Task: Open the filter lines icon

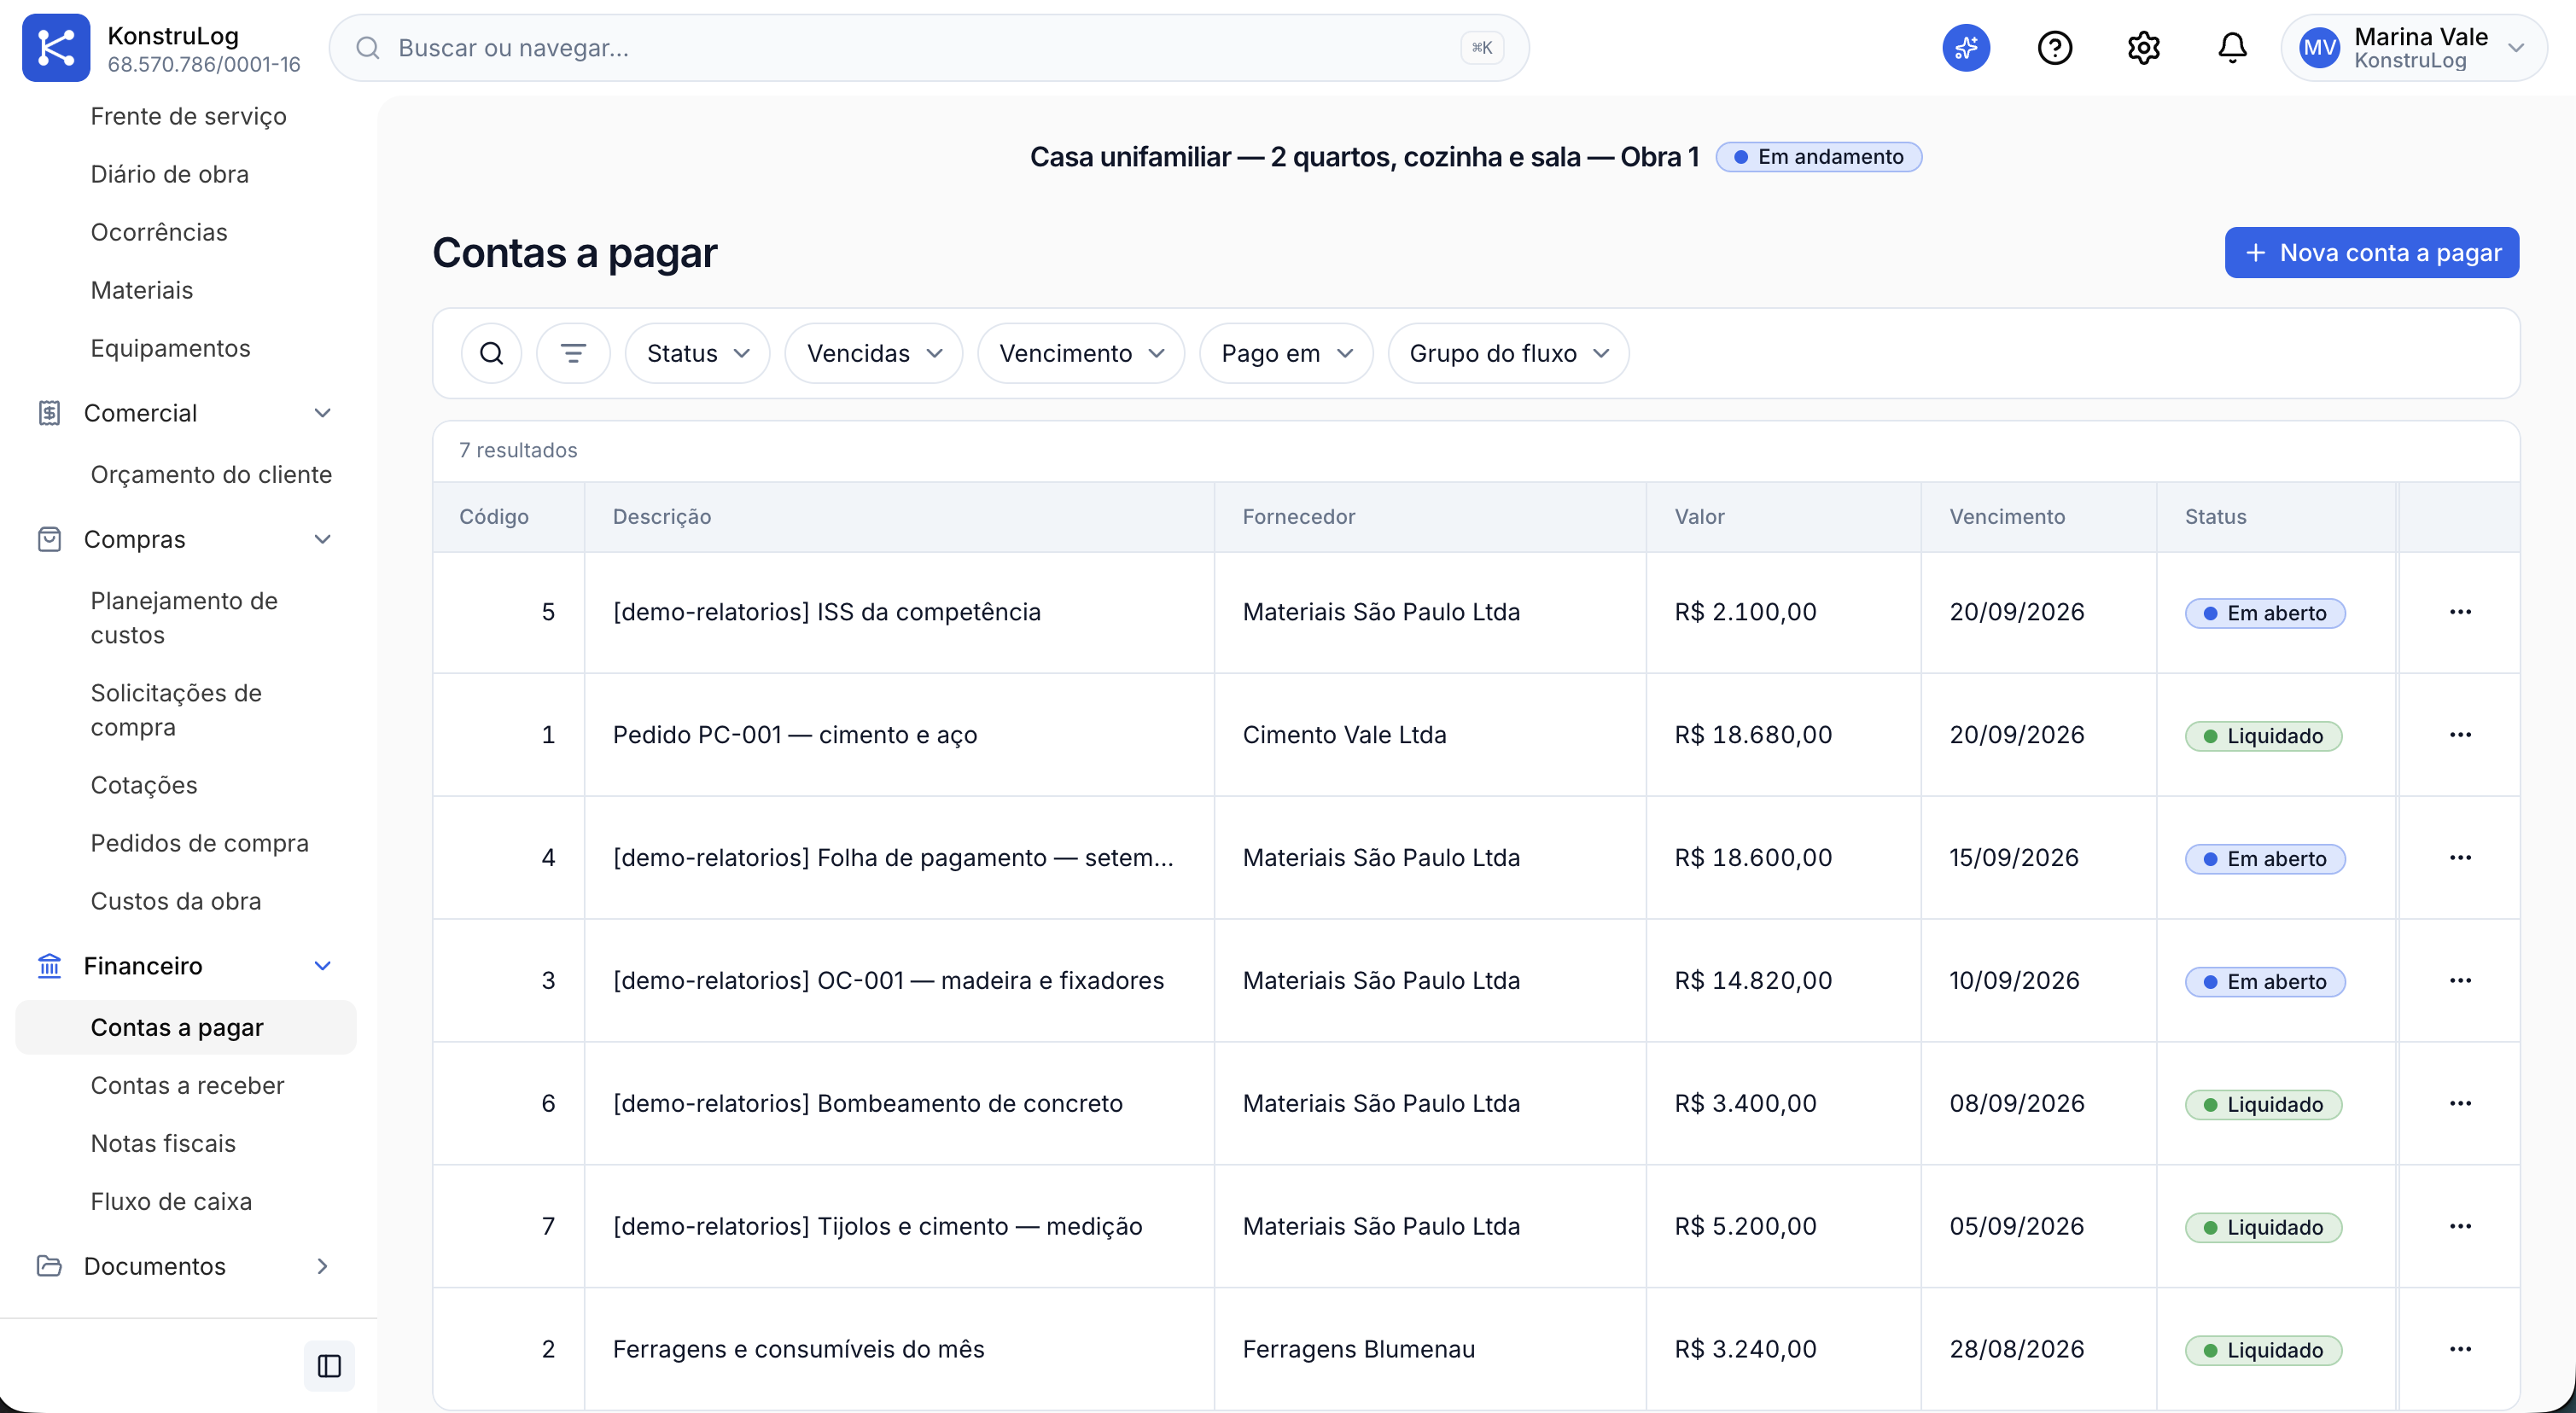Action: [573, 353]
